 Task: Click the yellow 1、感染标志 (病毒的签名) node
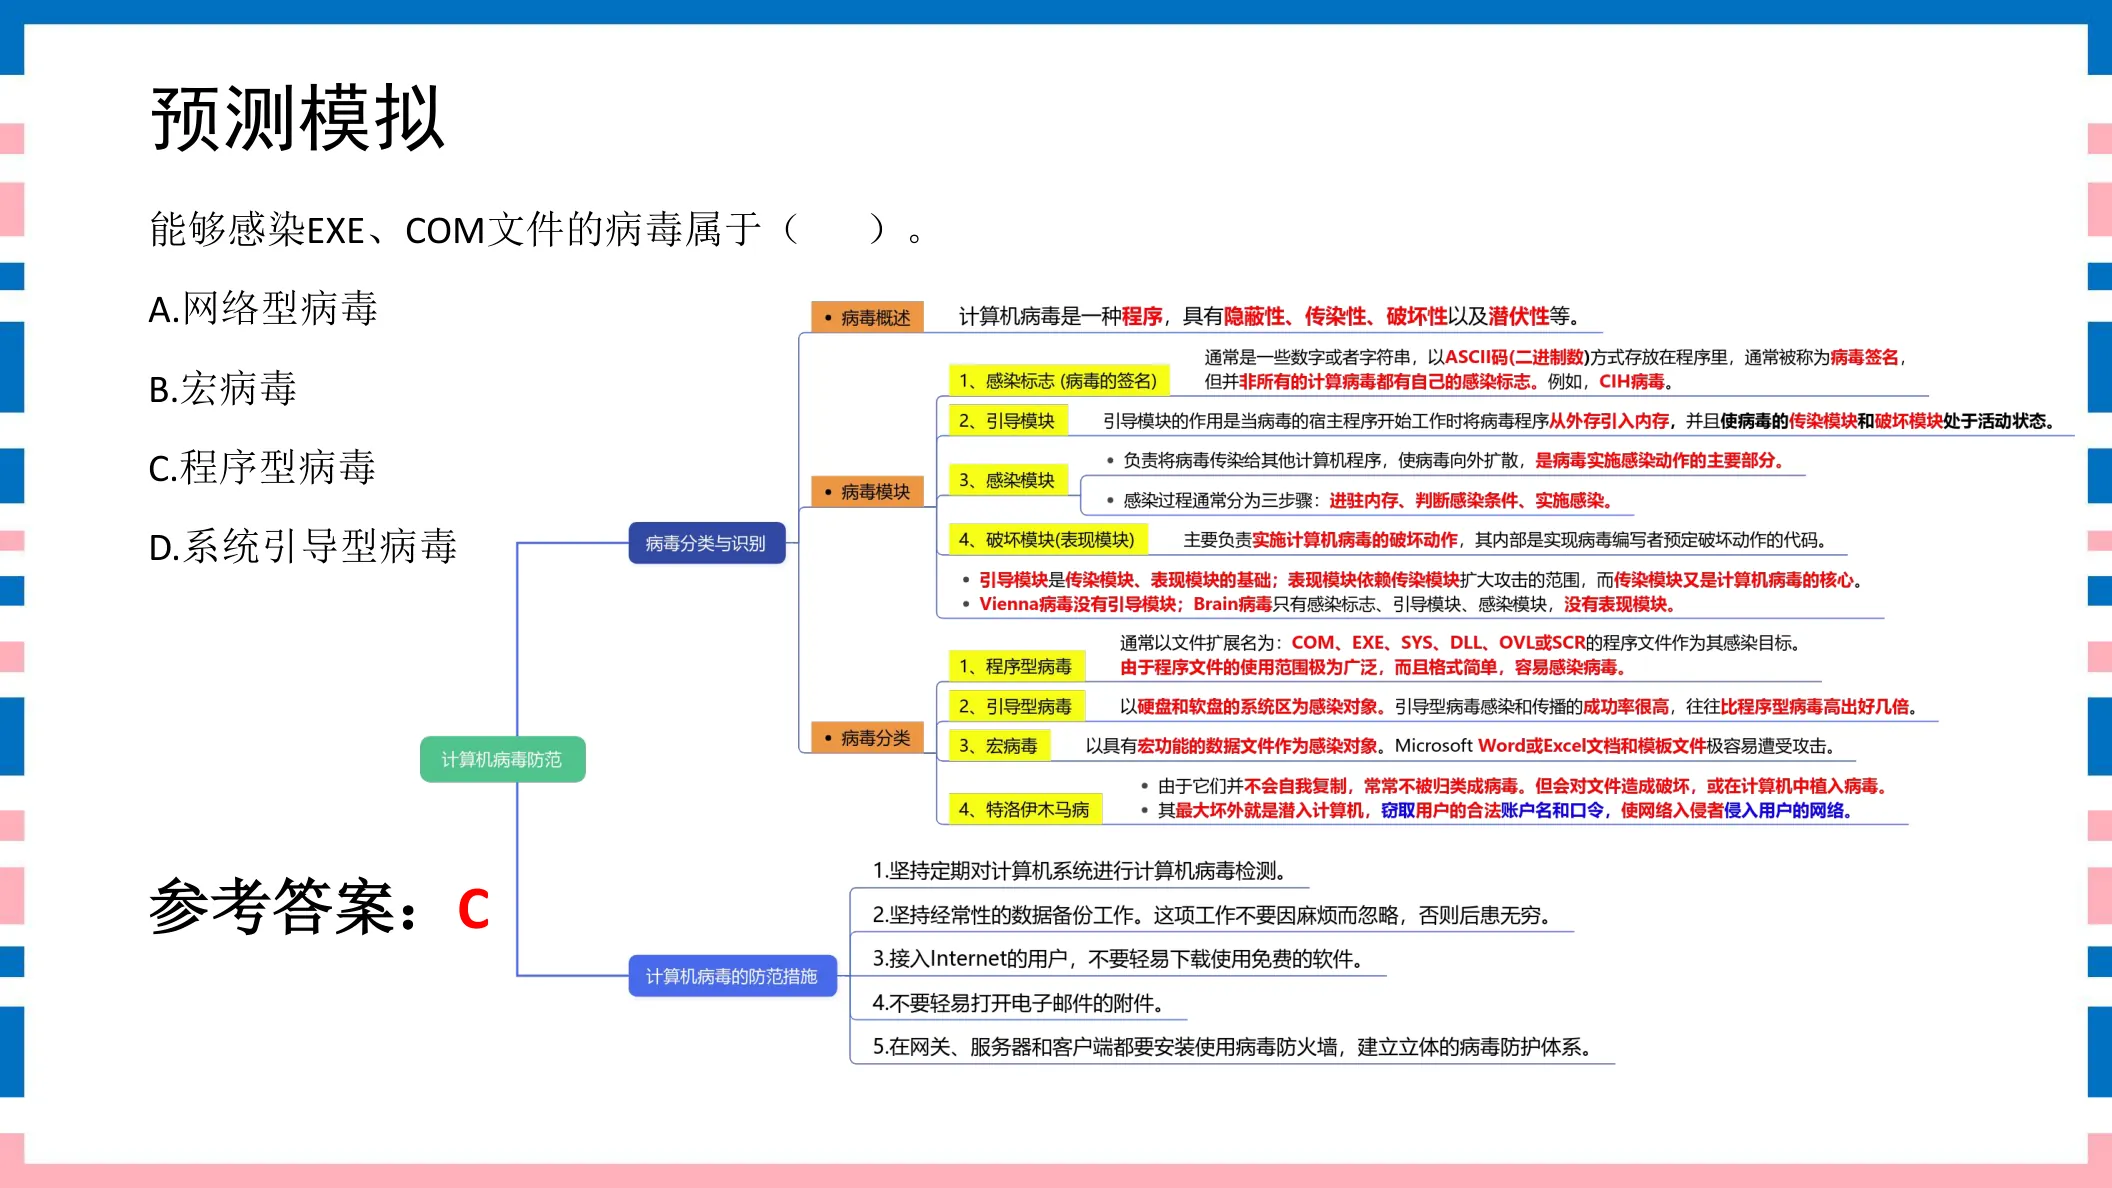point(1058,380)
